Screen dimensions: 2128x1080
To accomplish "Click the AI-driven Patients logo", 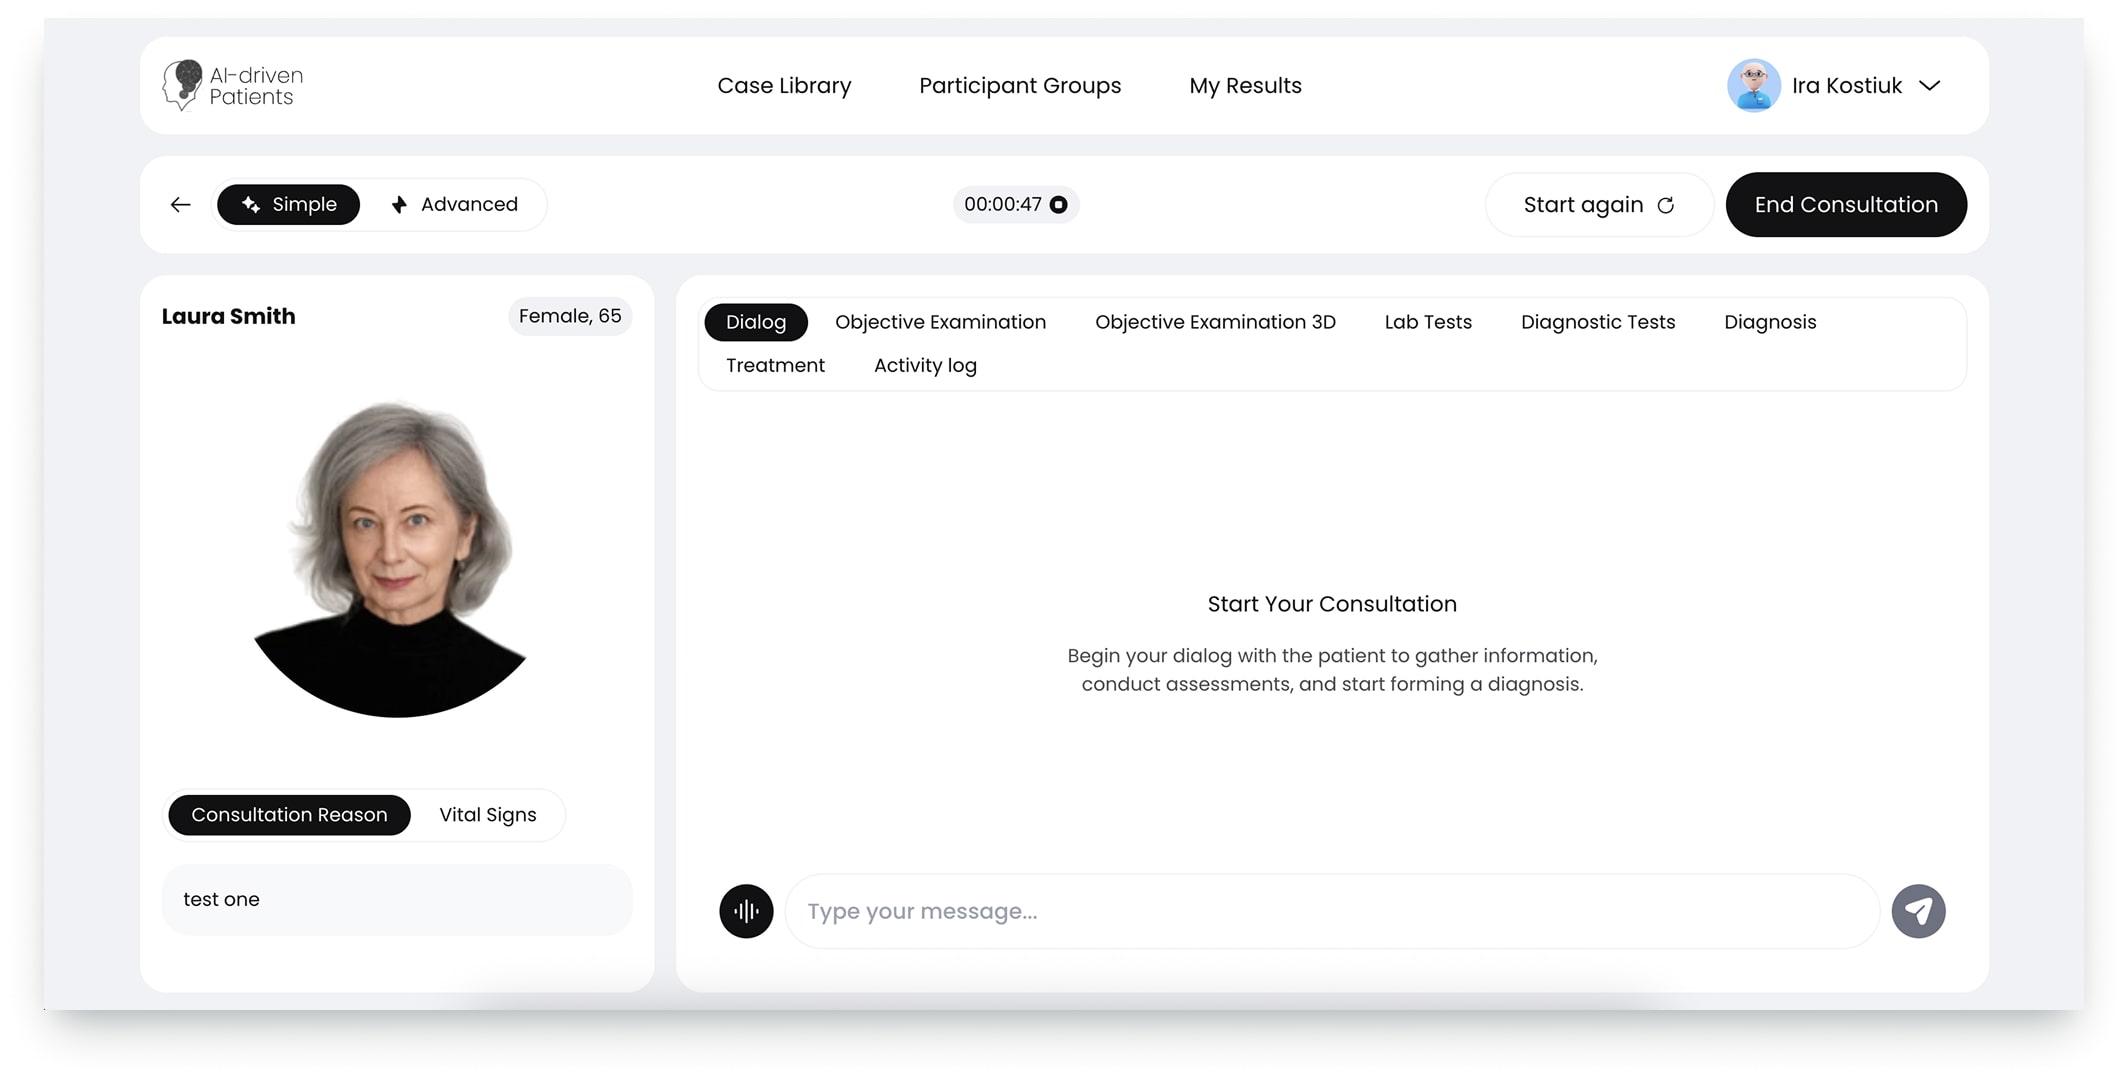I will pyautogui.click(x=233, y=86).
